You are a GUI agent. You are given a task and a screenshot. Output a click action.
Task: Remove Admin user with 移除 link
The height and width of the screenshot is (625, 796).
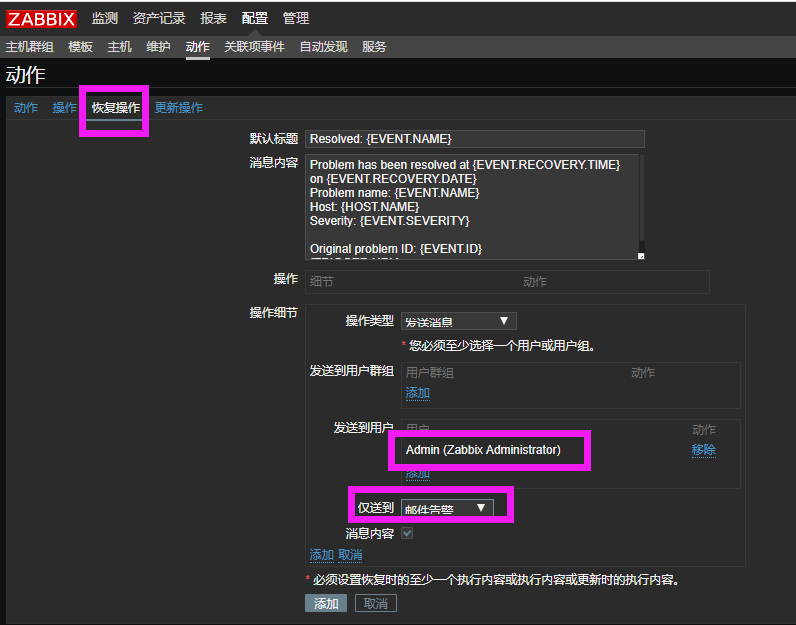tap(704, 450)
